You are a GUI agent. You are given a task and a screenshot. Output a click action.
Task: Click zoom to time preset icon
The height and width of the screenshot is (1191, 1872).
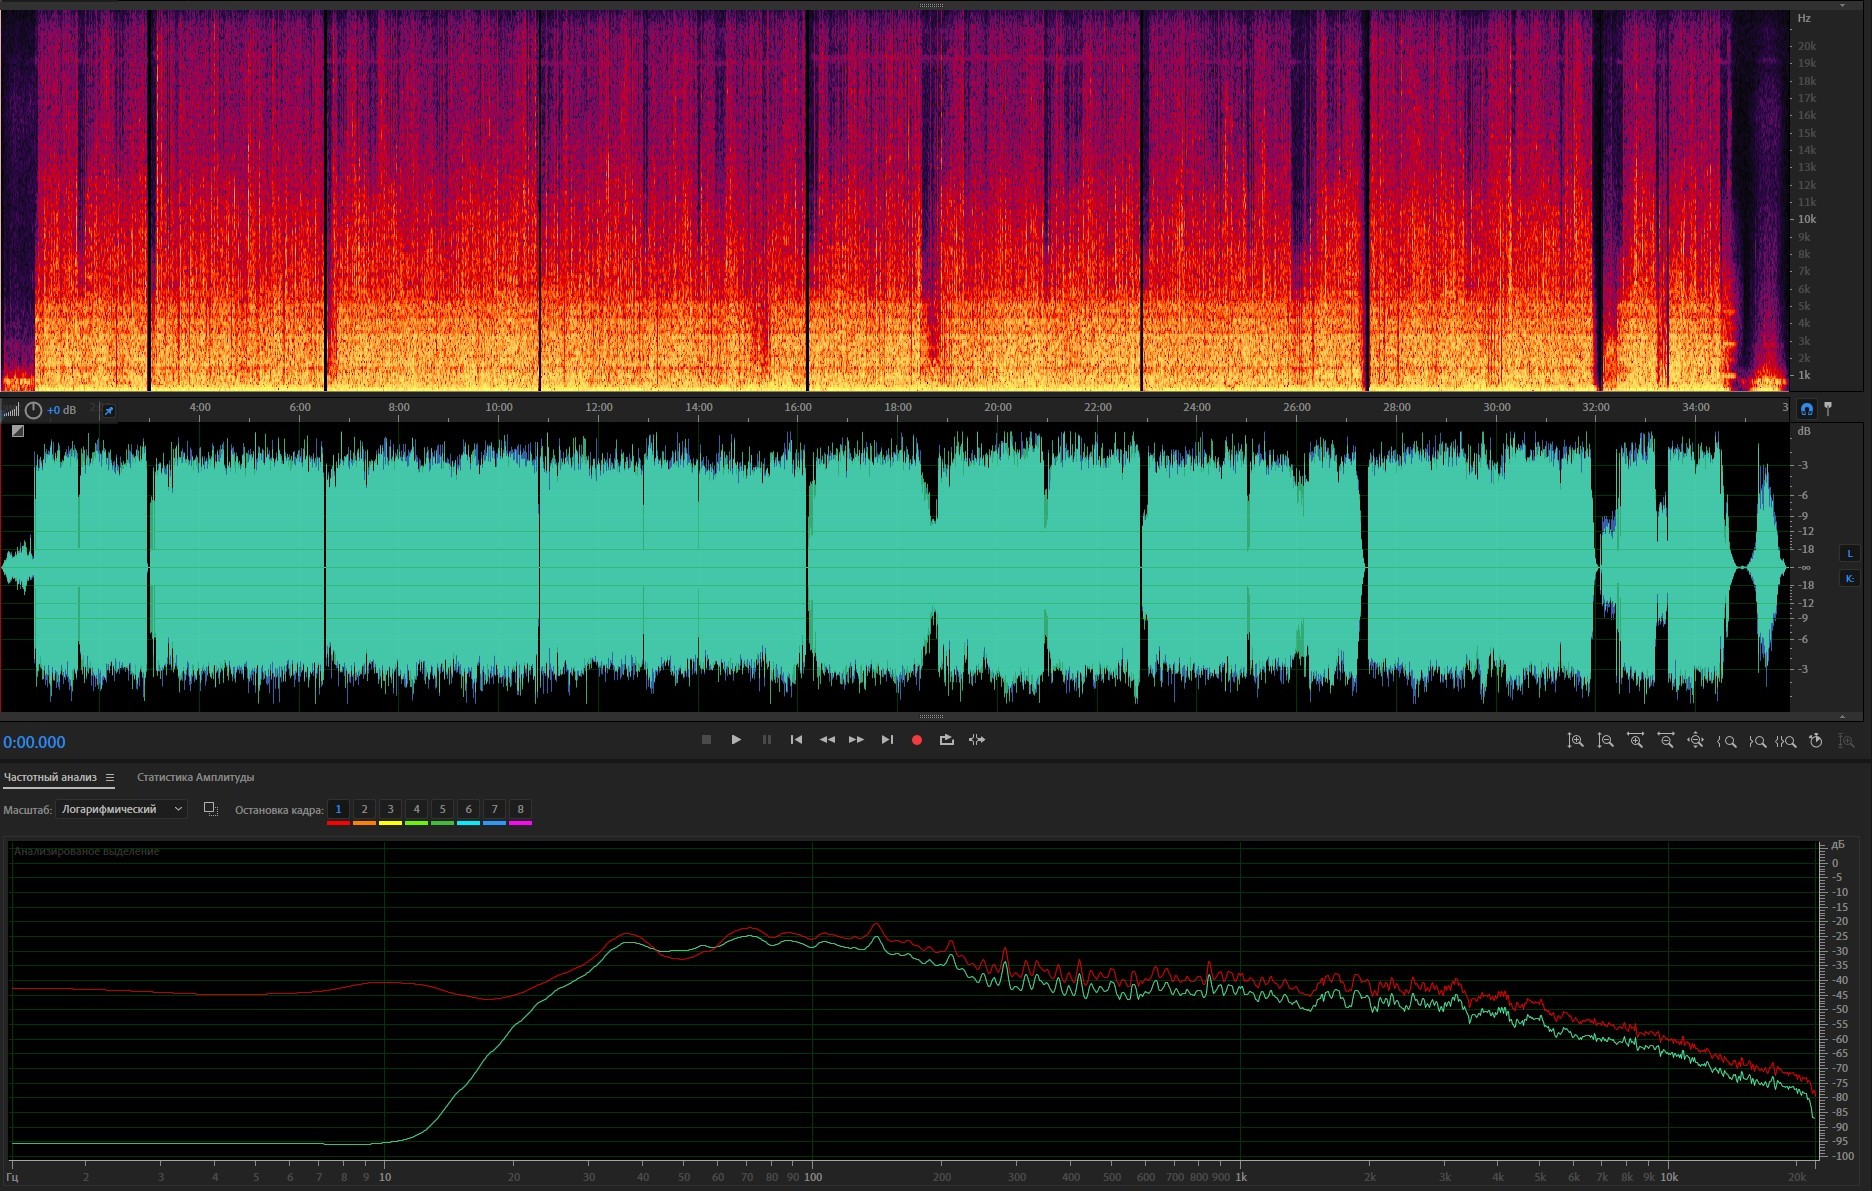pos(1816,741)
